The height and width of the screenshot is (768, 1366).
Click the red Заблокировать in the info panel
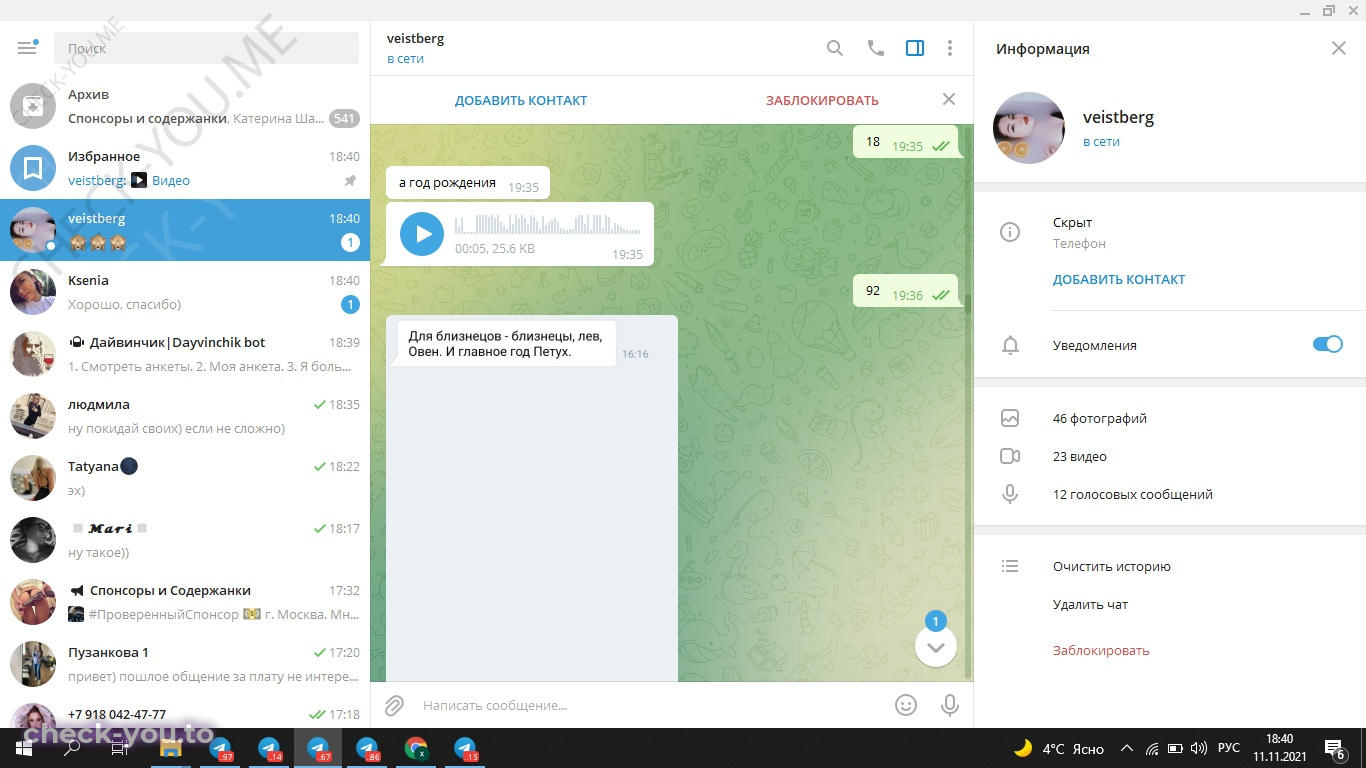(1101, 651)
